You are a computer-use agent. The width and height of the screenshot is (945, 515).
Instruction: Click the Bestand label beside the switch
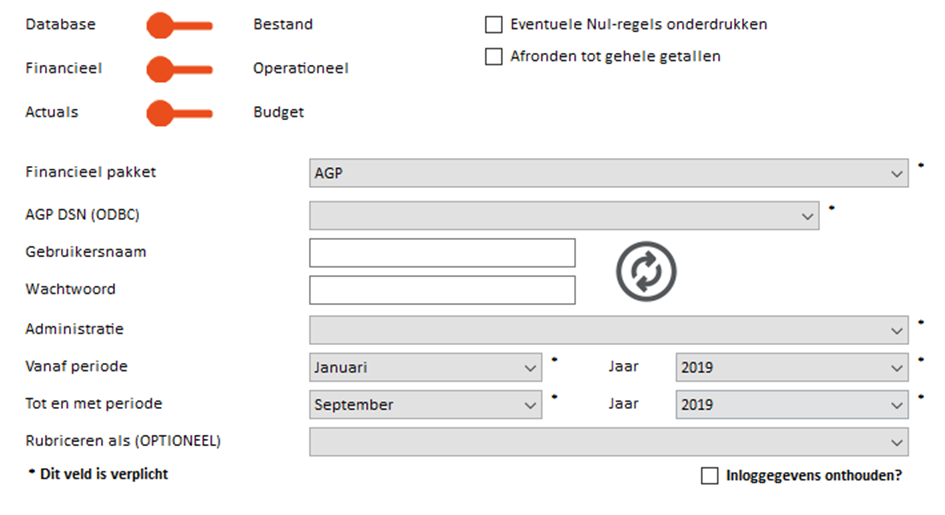tap(283, 25)
